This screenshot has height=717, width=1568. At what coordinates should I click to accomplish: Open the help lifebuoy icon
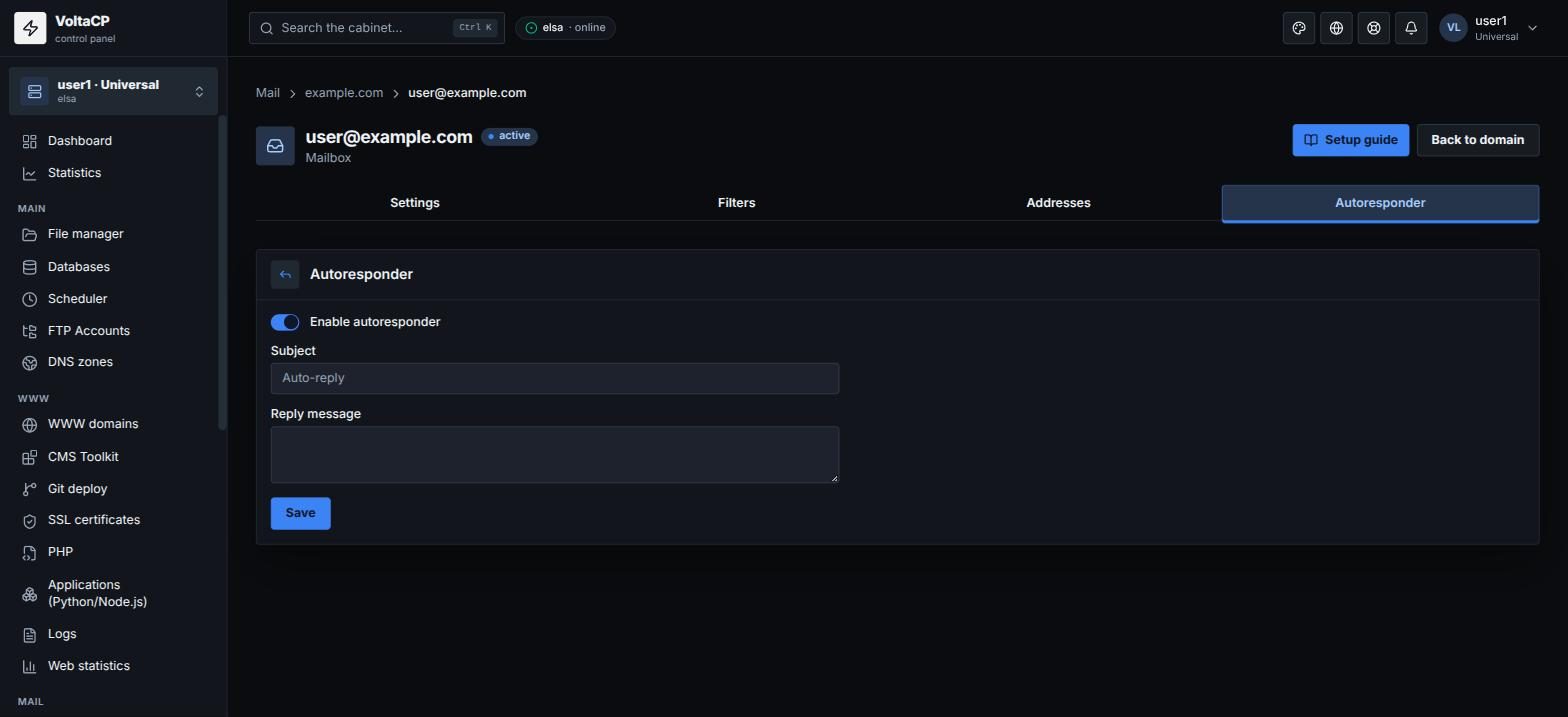[x=1374, y=28]
